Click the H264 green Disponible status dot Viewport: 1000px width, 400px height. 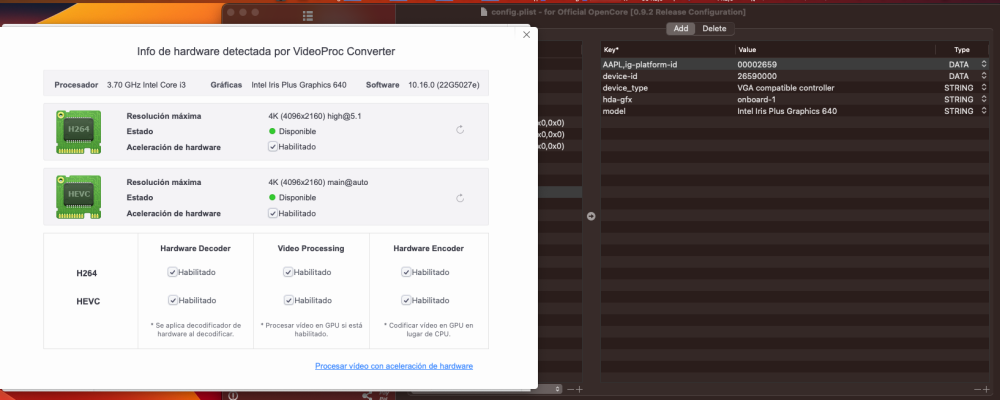tap(272, 131)
